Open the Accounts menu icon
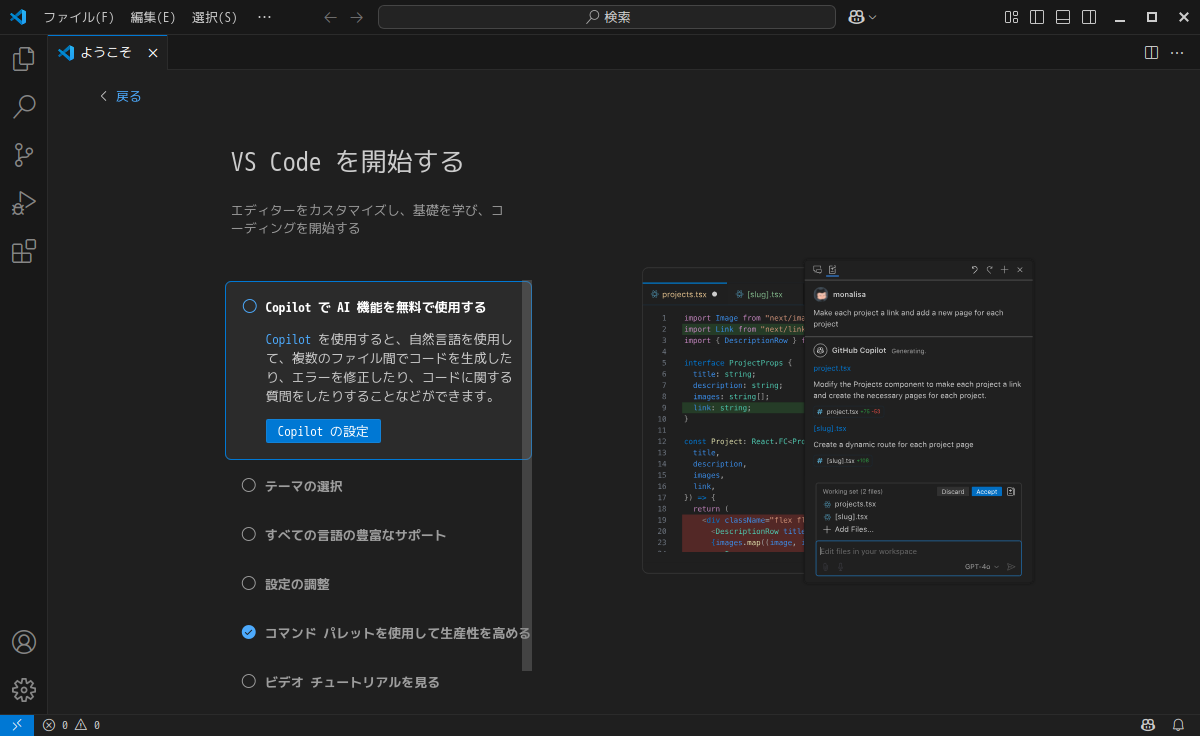This screenshot has height=736, width=1200. tap(23, 642)
